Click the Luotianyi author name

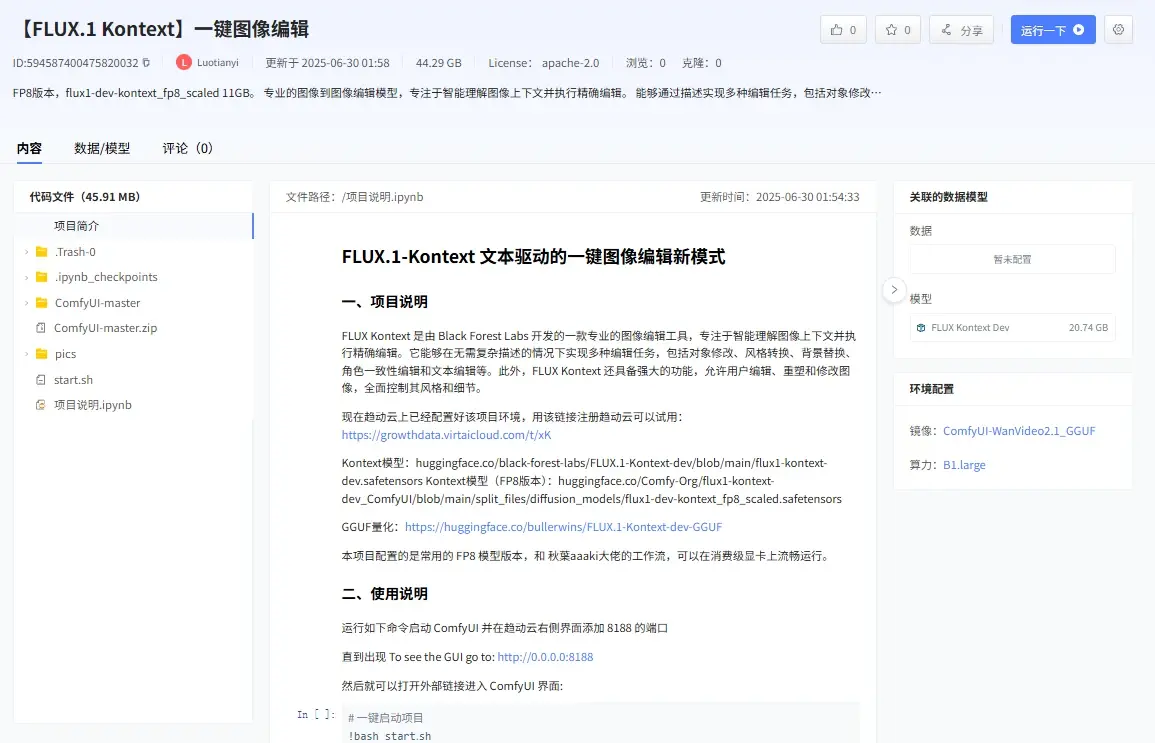pos(218,63)
